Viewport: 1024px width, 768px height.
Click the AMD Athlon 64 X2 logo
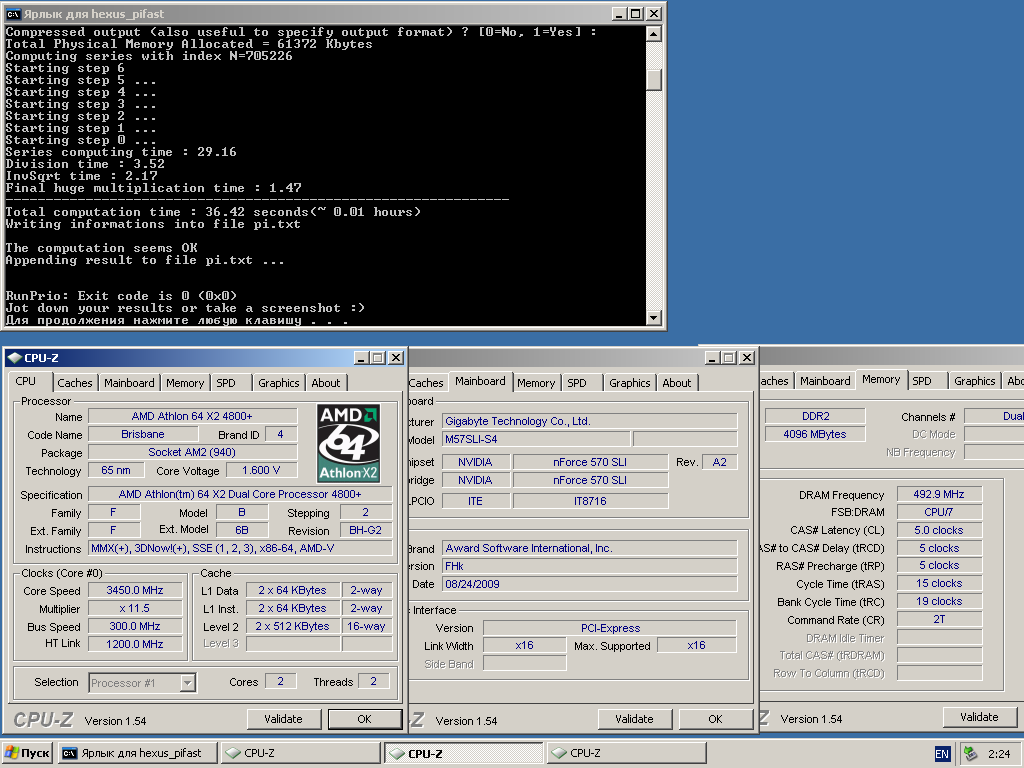349,443
